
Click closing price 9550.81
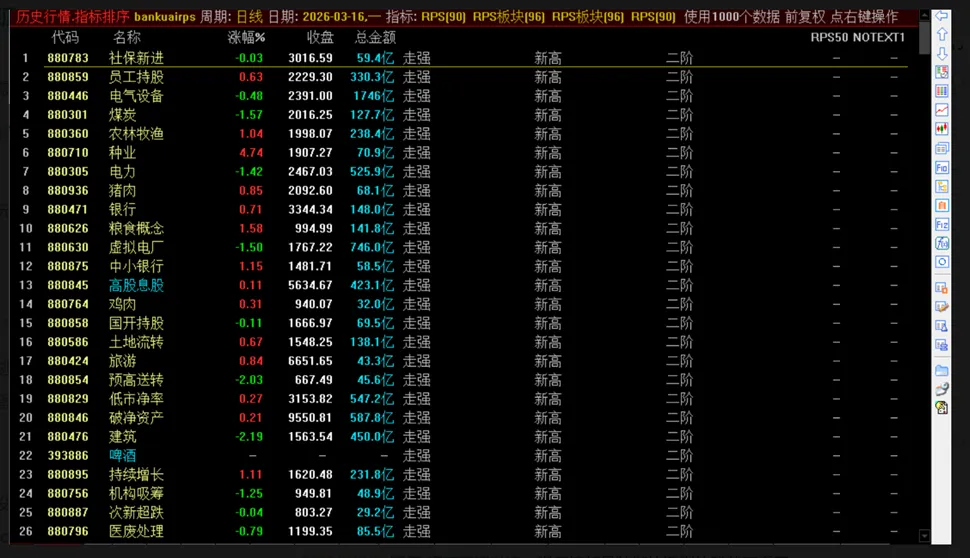[x=310, y=418]
